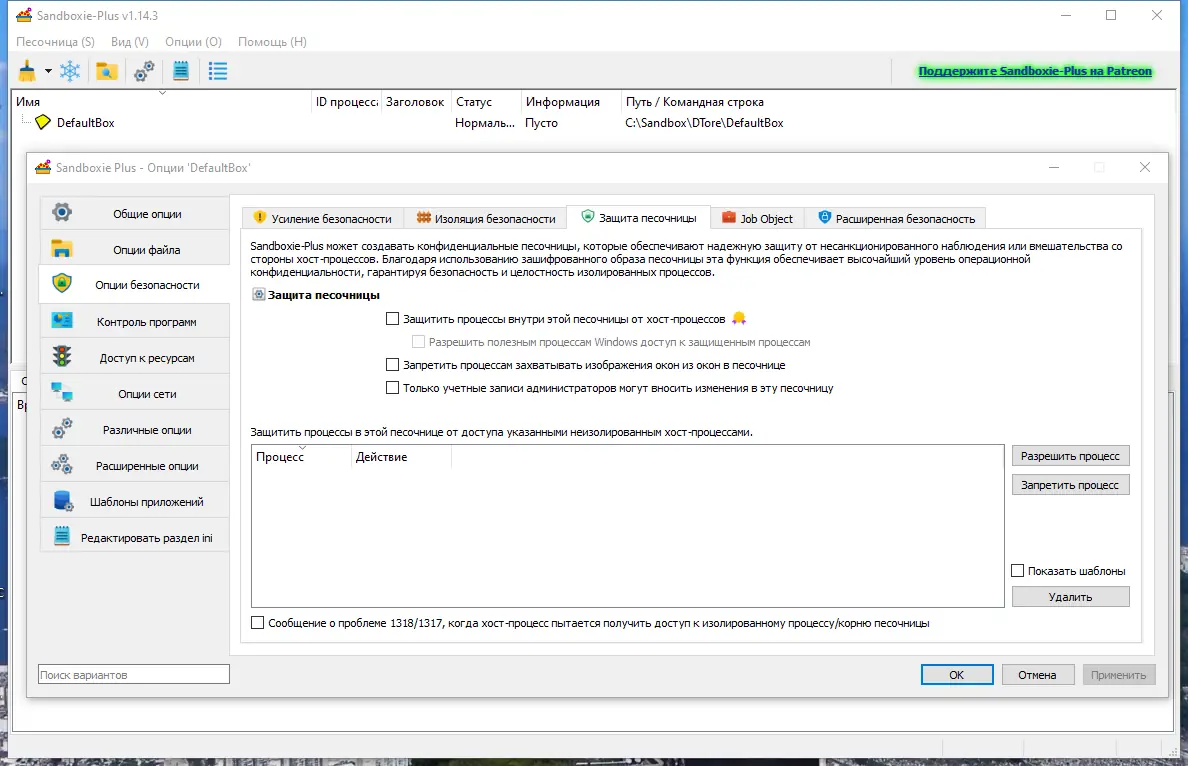1188x766 pixels.
Task: Click the icon of Контроль программ
Action: click(x=61, y=320)
